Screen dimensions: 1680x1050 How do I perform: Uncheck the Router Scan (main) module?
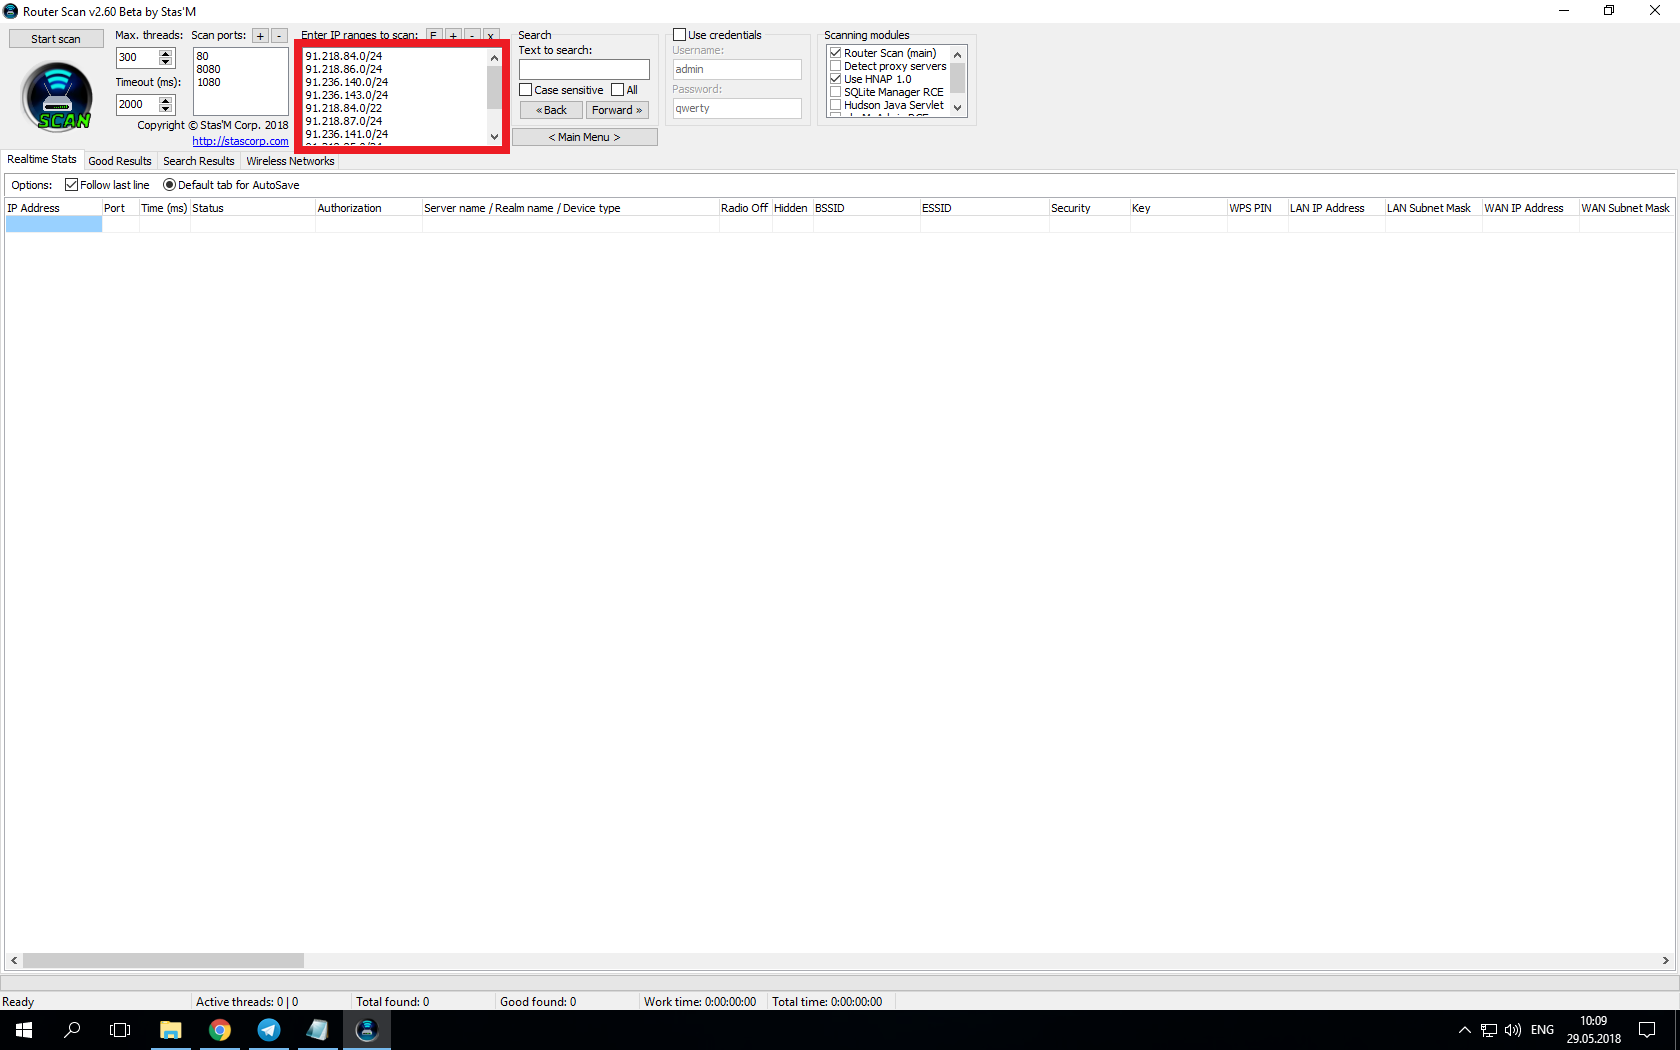pos(836,53)
